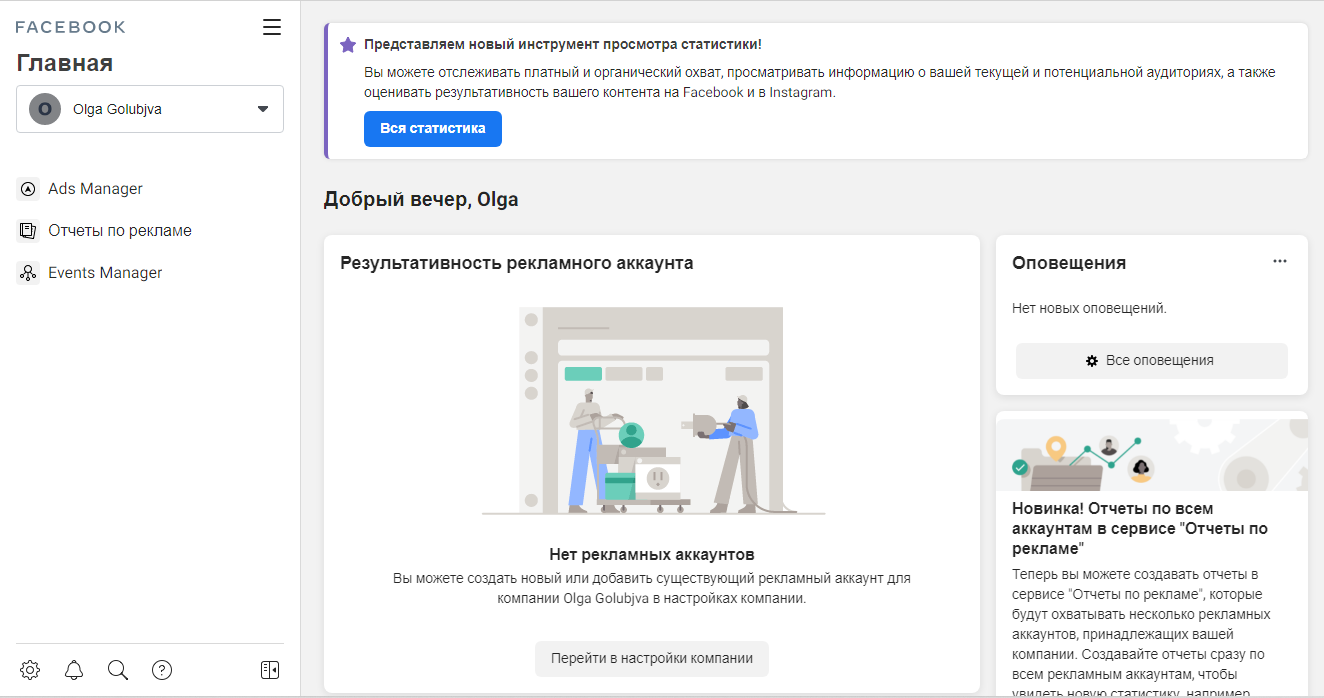This screenshot has height=698, width=1324.
Task: Click the search magnifier icon
Action: coord(118,670)
